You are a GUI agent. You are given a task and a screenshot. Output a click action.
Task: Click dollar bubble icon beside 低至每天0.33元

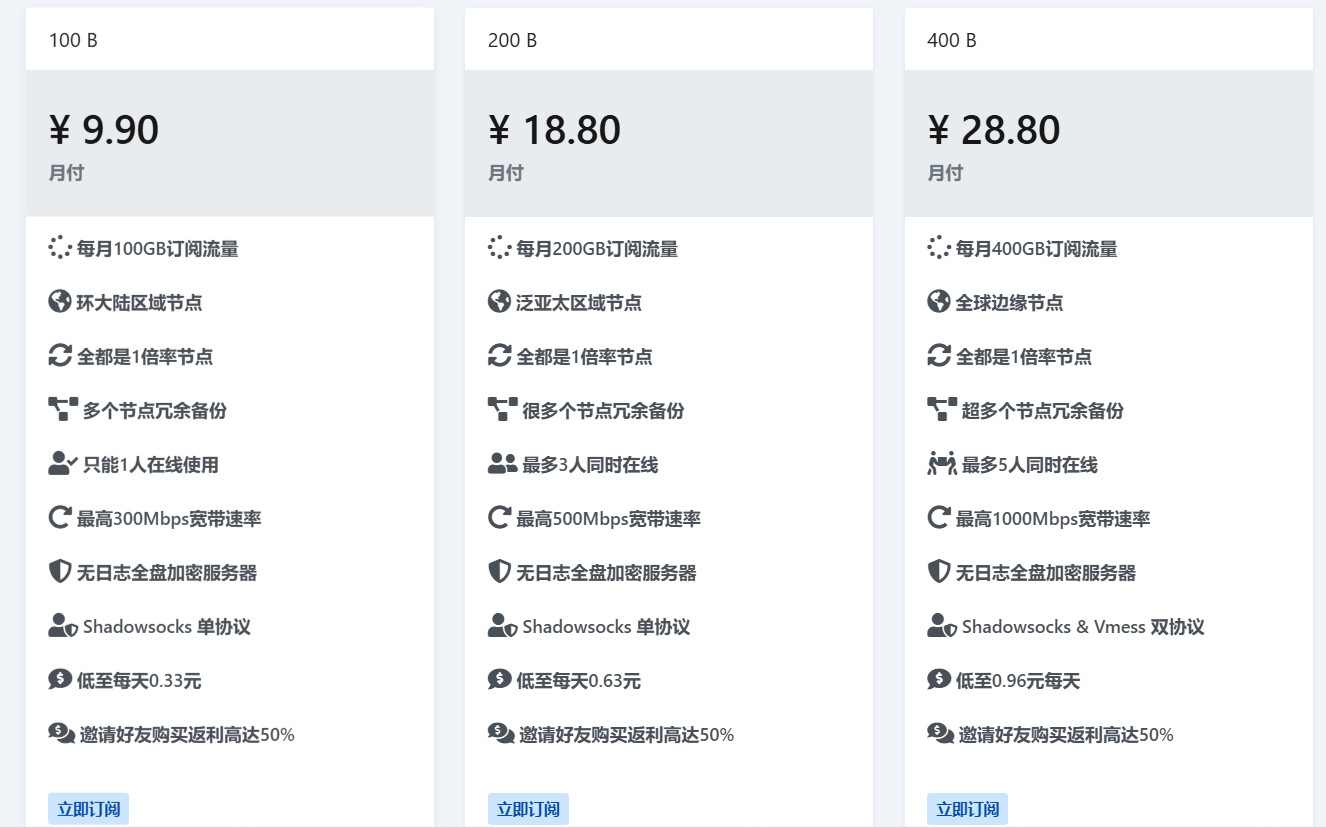click(x=60, y=680)
